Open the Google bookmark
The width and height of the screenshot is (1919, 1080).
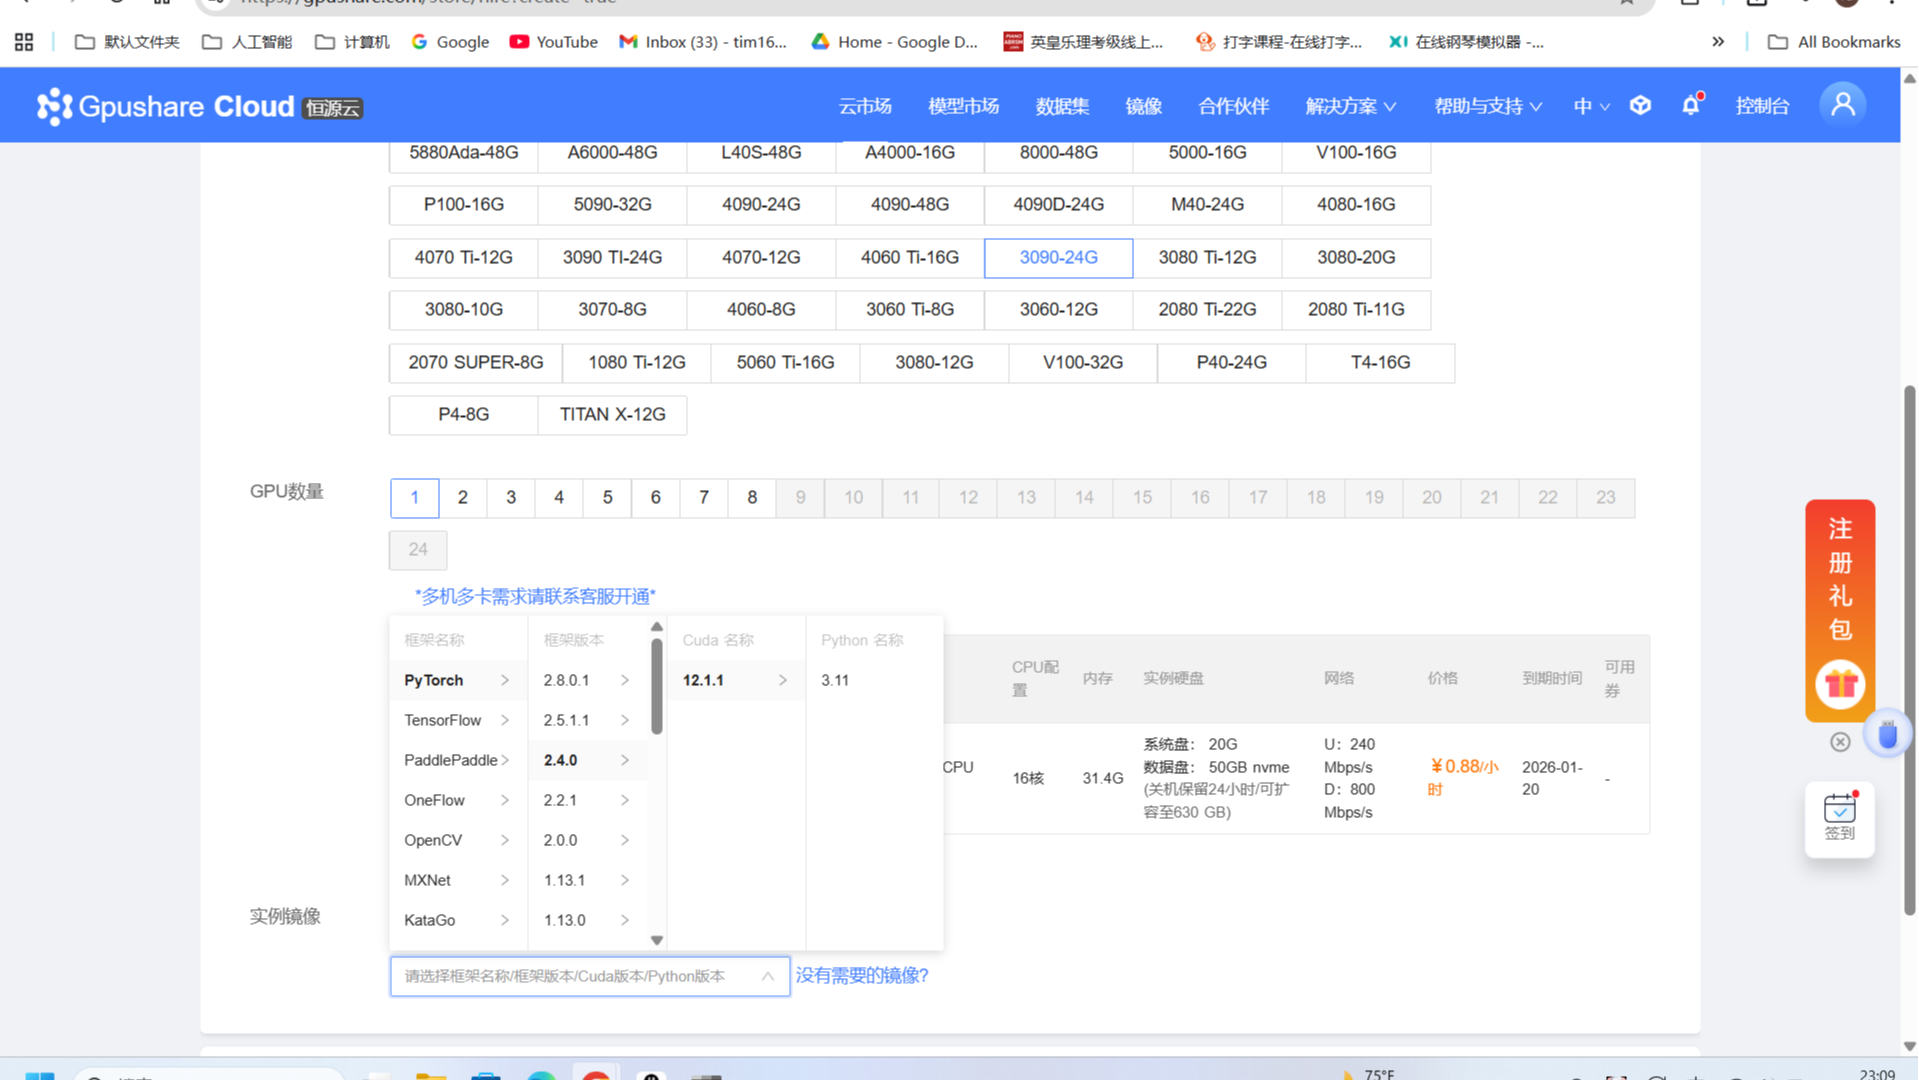tap(450, 42)
